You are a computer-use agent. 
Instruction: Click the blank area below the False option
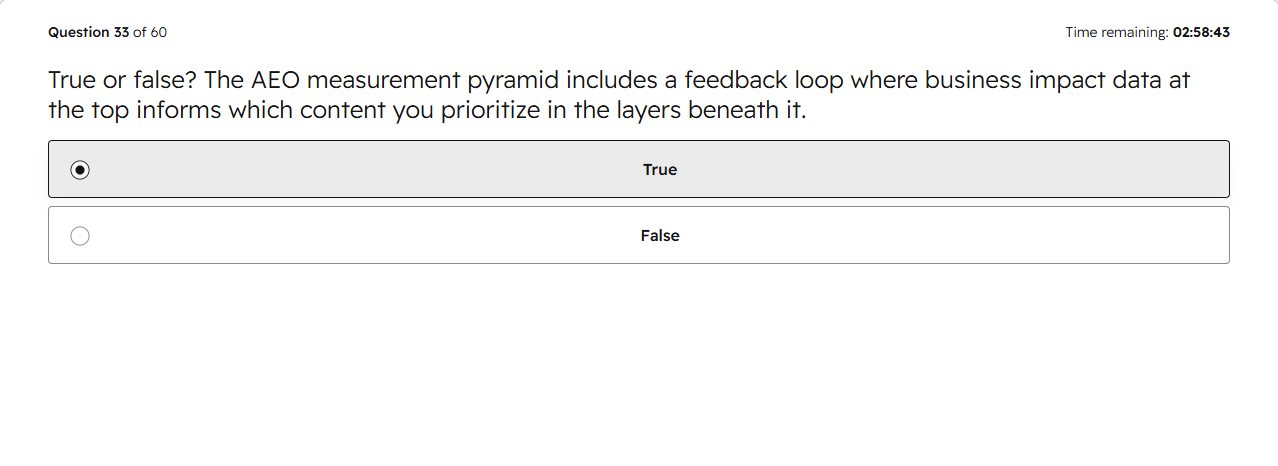pos(639,365)
